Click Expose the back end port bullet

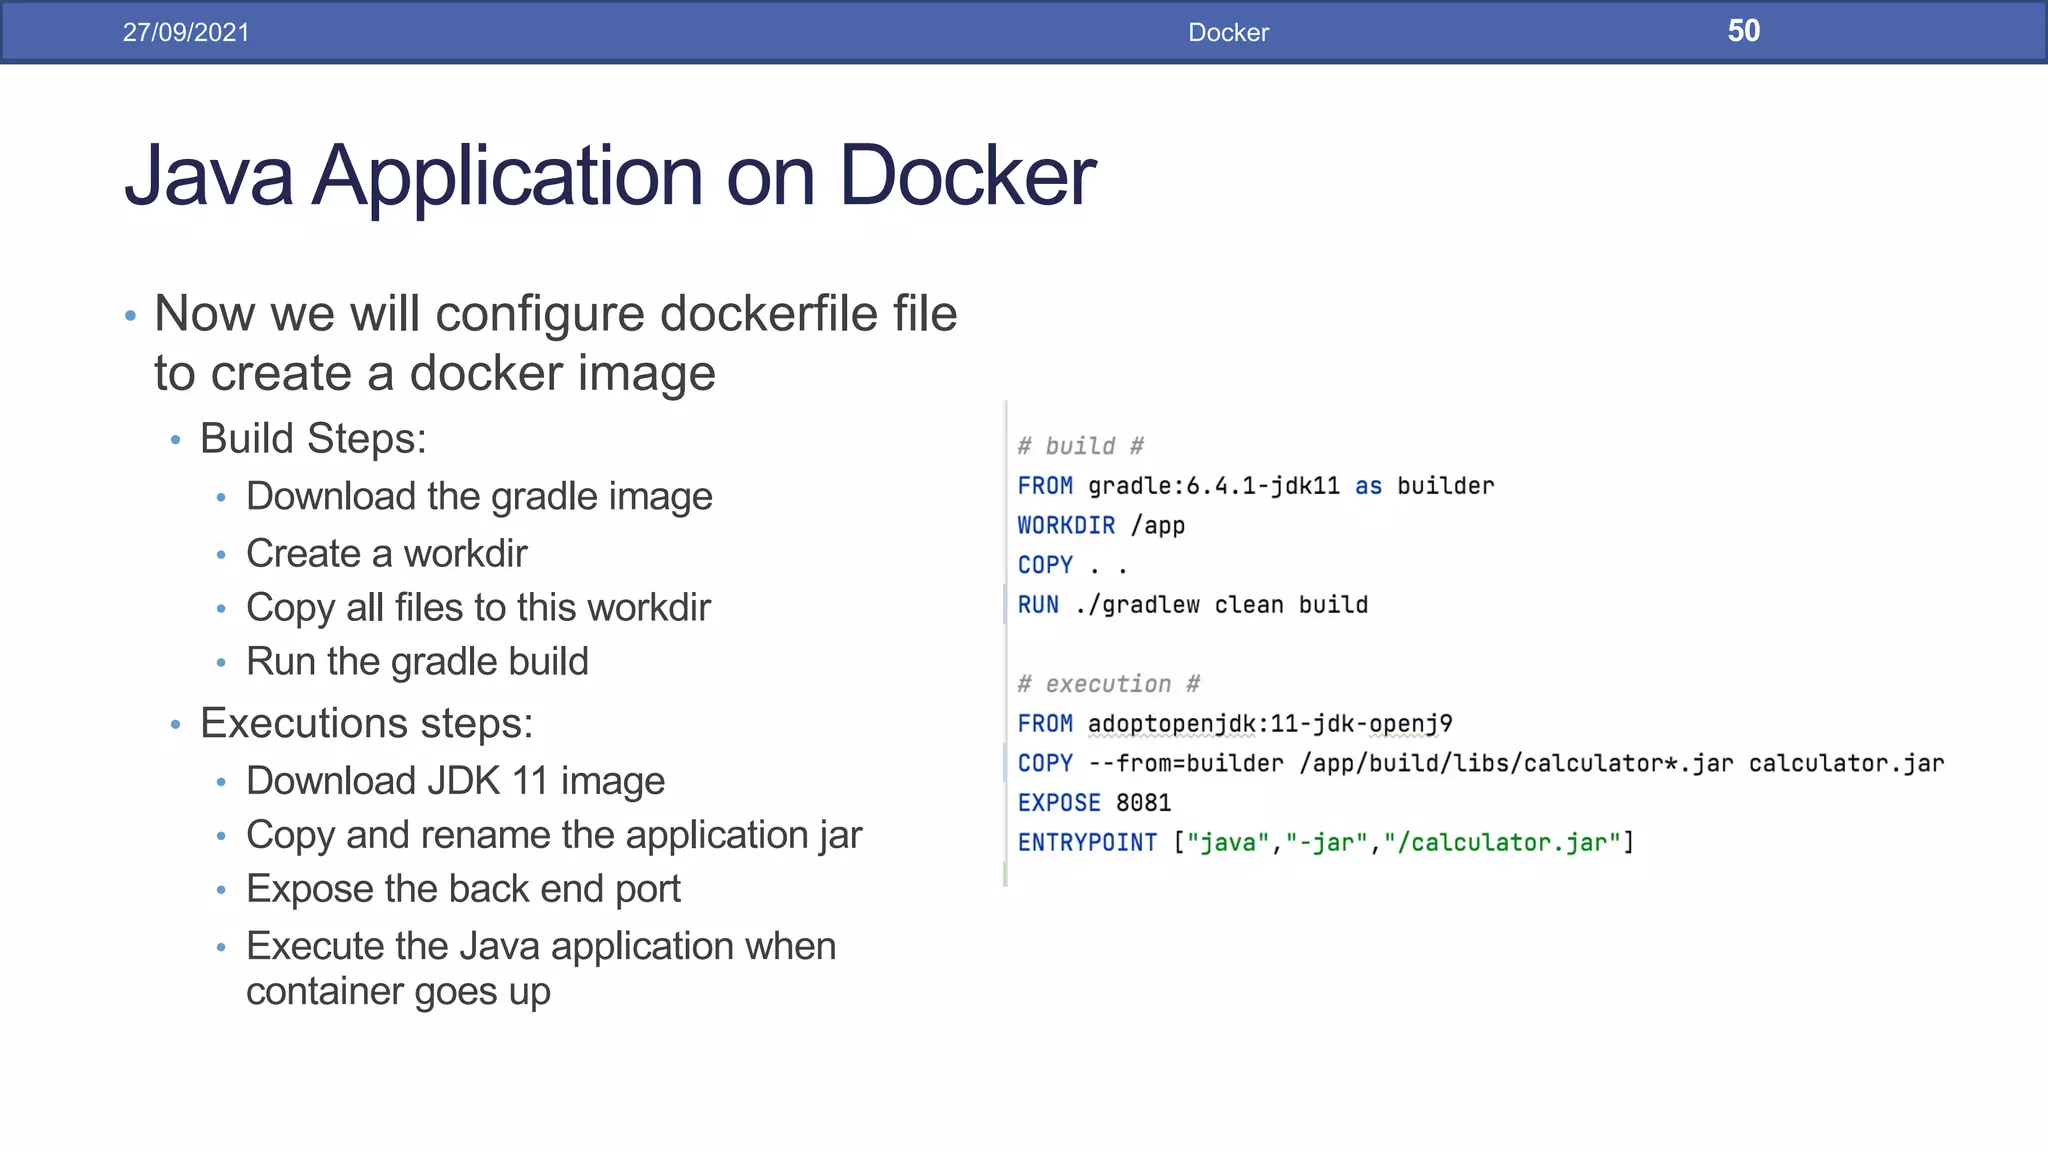tap(463, 889)
